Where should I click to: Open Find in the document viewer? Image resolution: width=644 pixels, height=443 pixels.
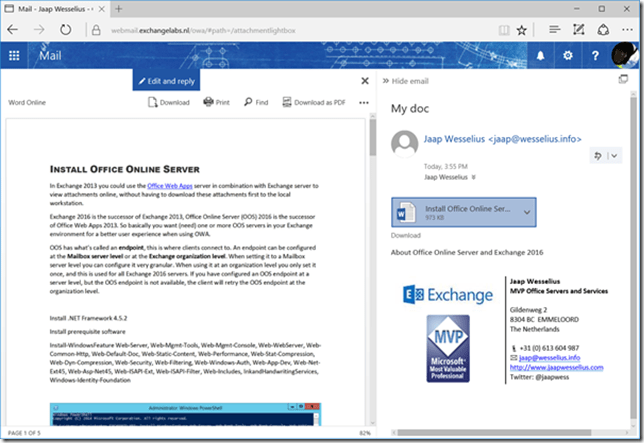click(x=255, y=102)
